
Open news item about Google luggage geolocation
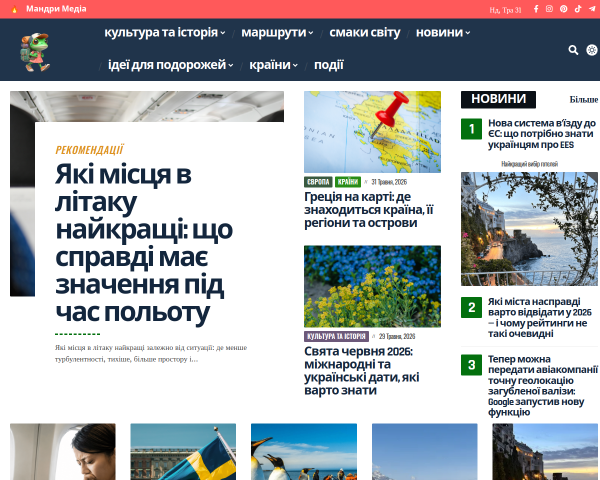click(543, 385)
